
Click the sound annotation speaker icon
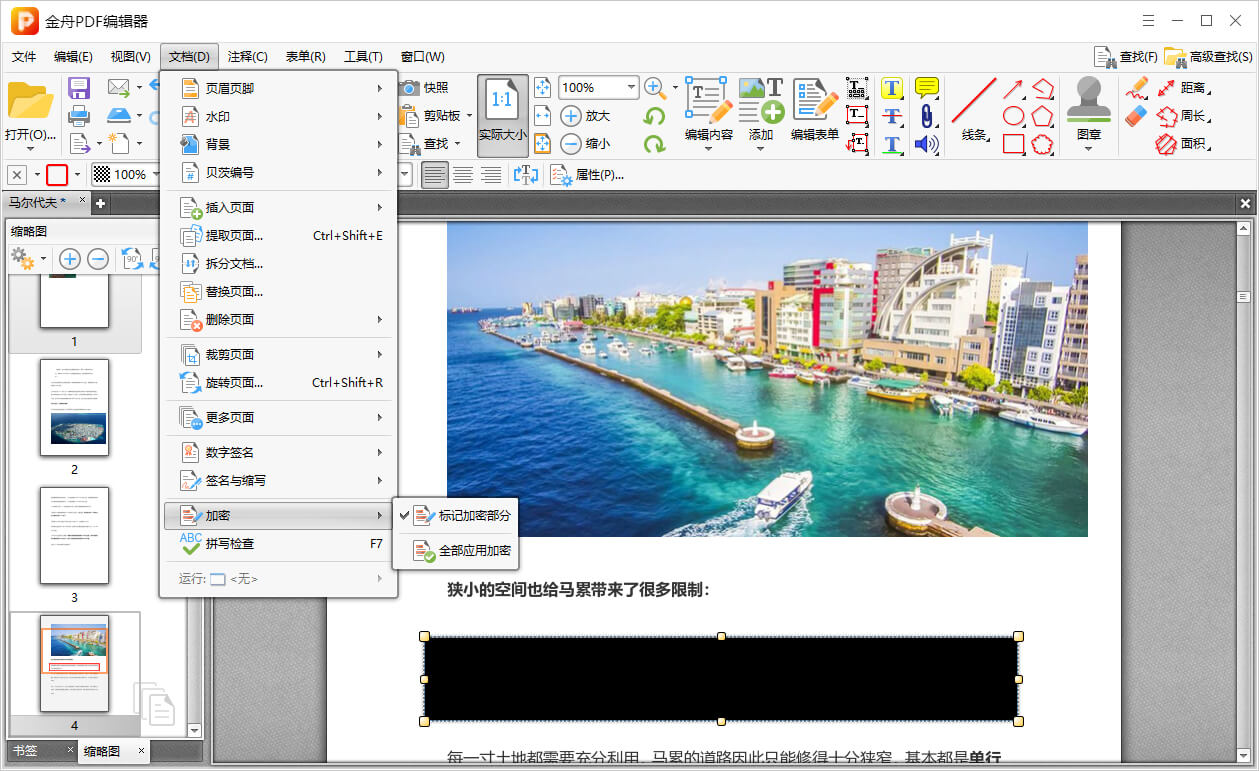point(926,144)
